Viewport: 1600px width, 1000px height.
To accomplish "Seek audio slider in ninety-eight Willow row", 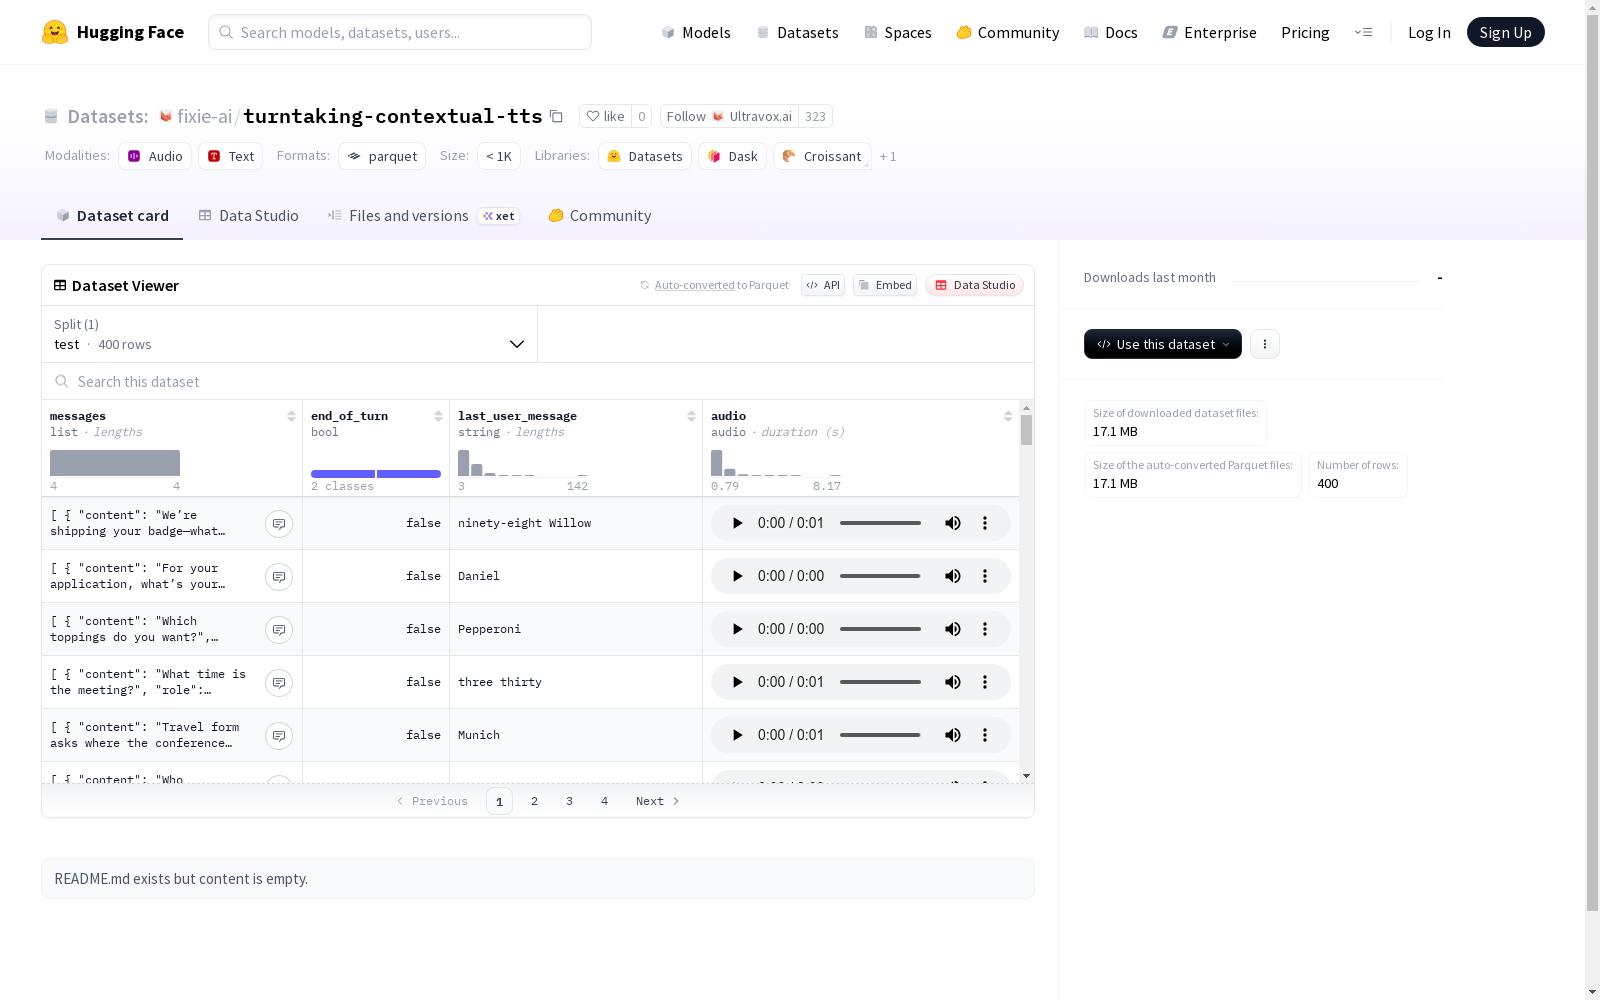I will click(x=880, y=523).
